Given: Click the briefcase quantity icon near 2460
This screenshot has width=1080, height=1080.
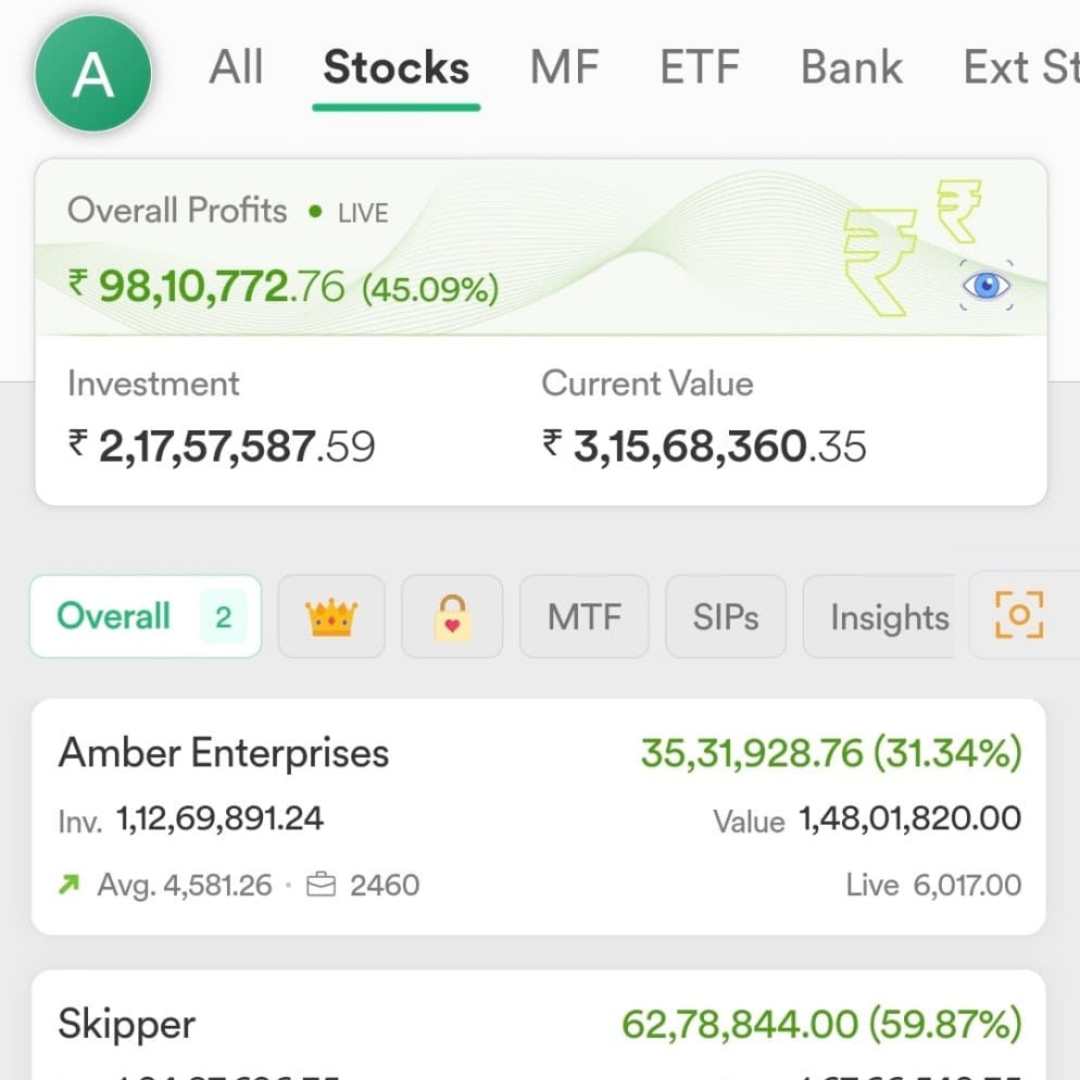Looking at the screenshot, I should (321, 884).
